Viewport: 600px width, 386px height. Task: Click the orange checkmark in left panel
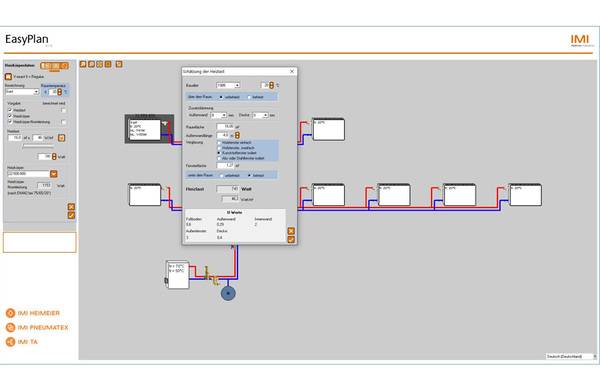(71, 215)
